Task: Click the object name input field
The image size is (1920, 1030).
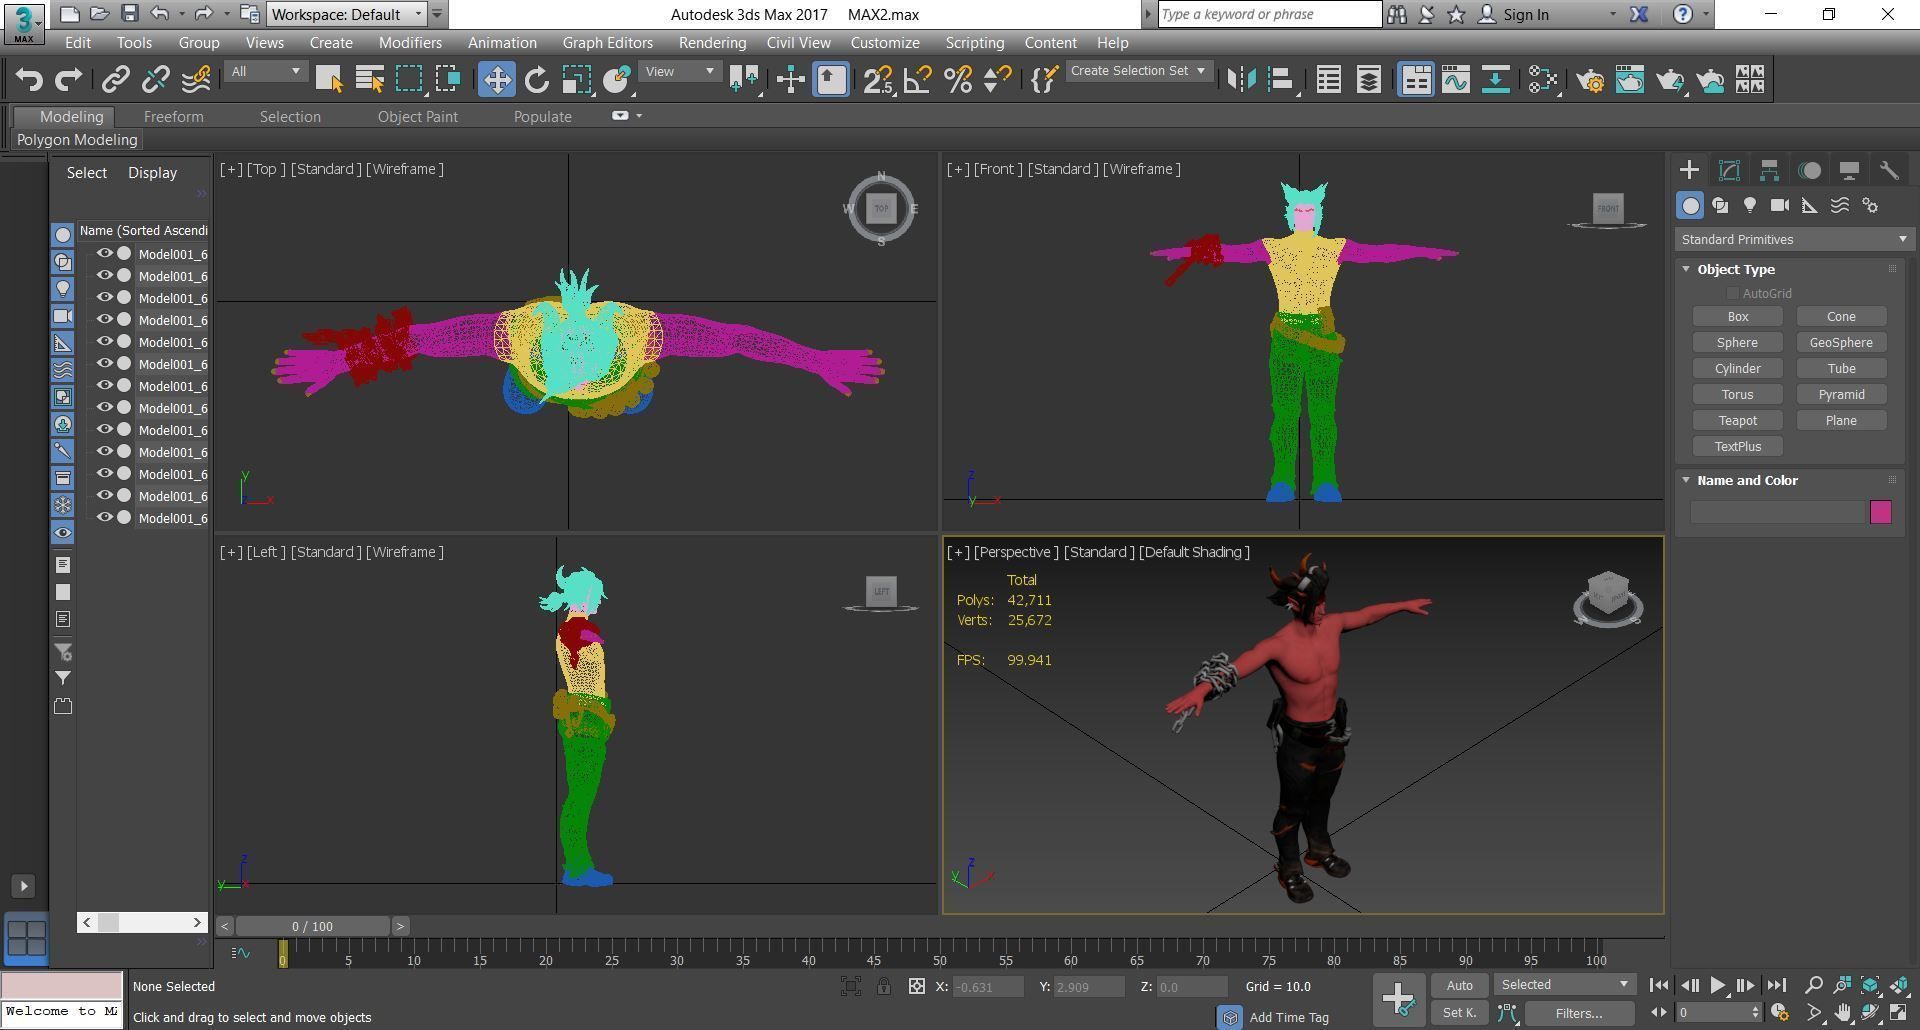Action: point(1777,512)
